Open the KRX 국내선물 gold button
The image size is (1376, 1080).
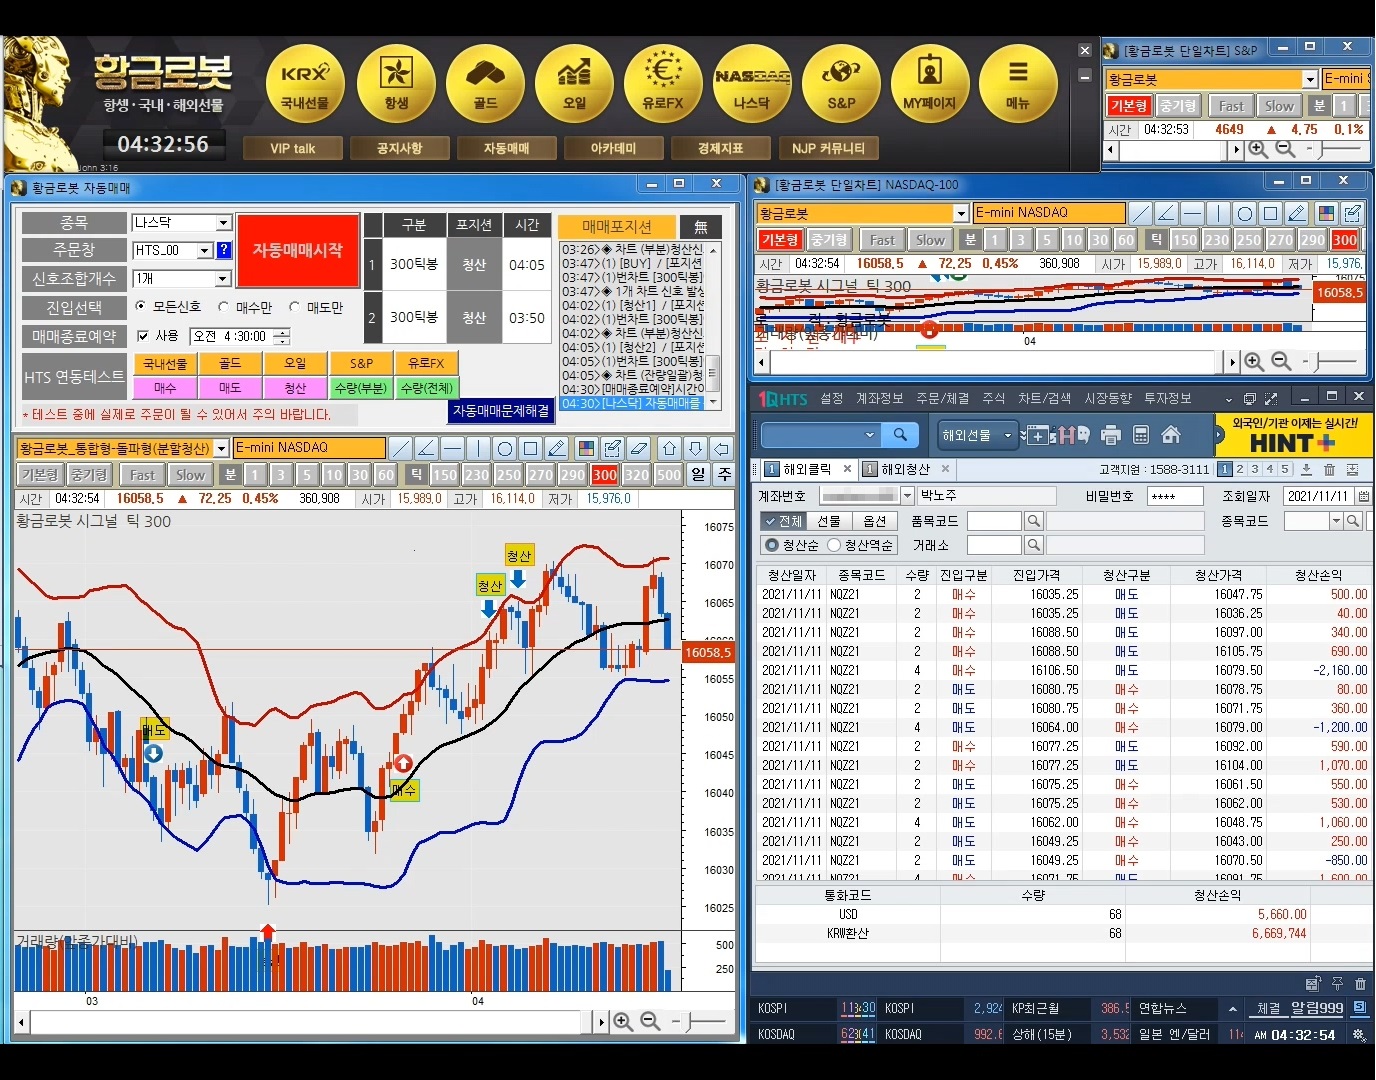pos(305,84)
